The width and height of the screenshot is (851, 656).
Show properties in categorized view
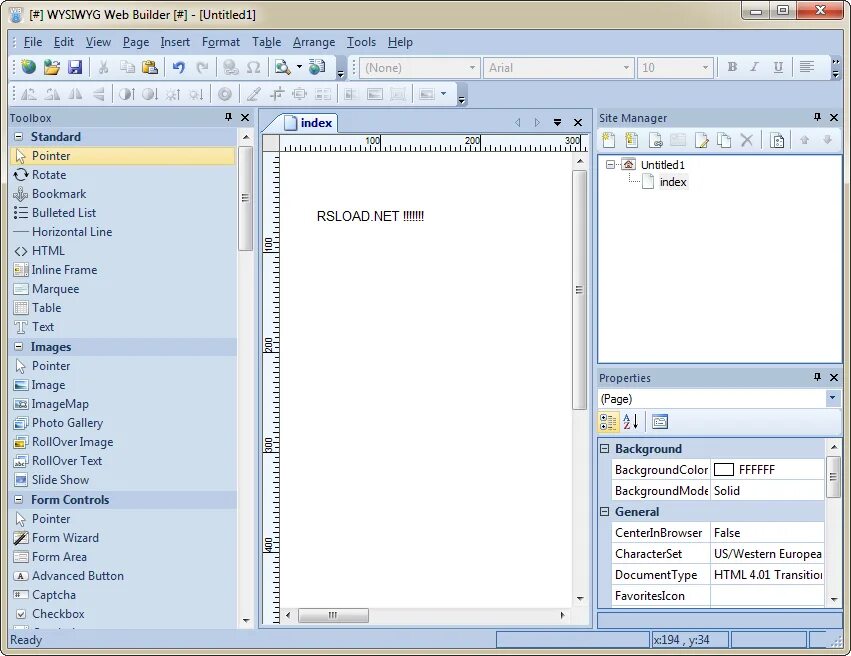(x=608, y=422)
